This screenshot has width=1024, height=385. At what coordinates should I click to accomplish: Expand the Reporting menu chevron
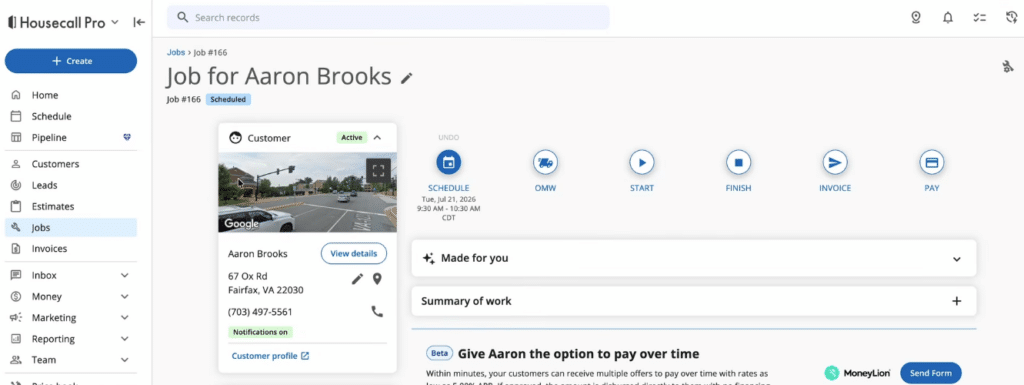tap(125, 339)
